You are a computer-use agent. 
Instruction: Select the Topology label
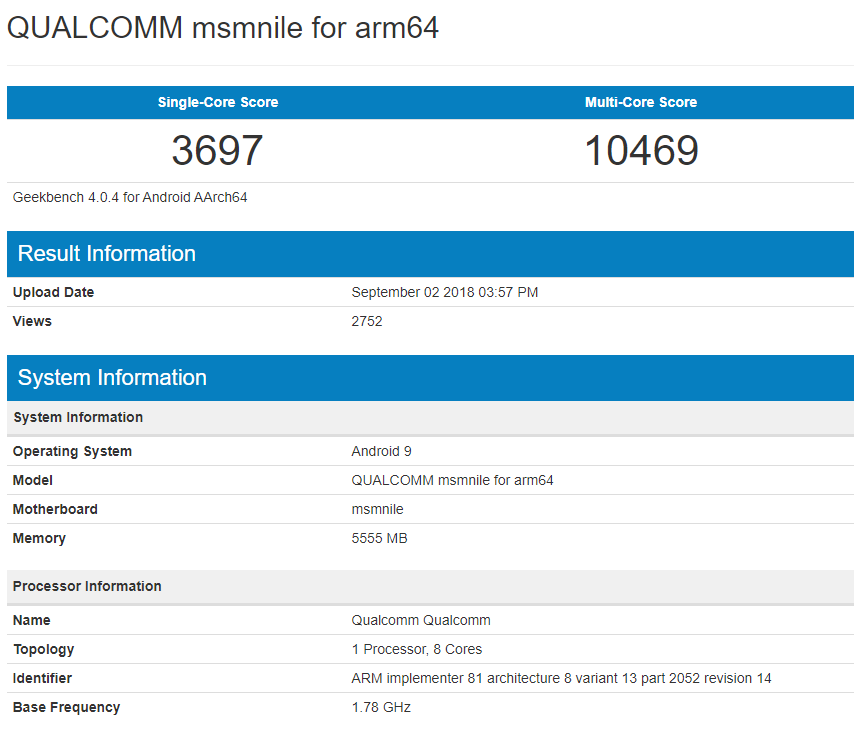43,649
